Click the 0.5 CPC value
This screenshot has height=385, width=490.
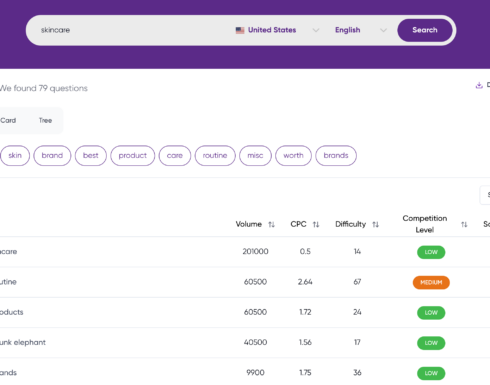click(x=305, y=252)
